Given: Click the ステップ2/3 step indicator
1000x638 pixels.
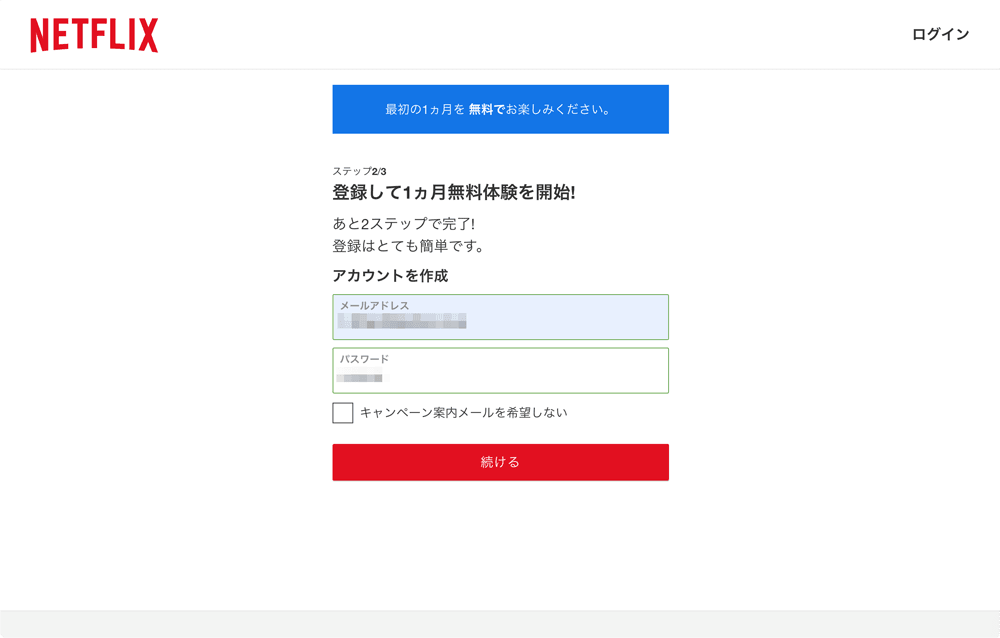Looking at the screenshot, I should click(359, 171).
